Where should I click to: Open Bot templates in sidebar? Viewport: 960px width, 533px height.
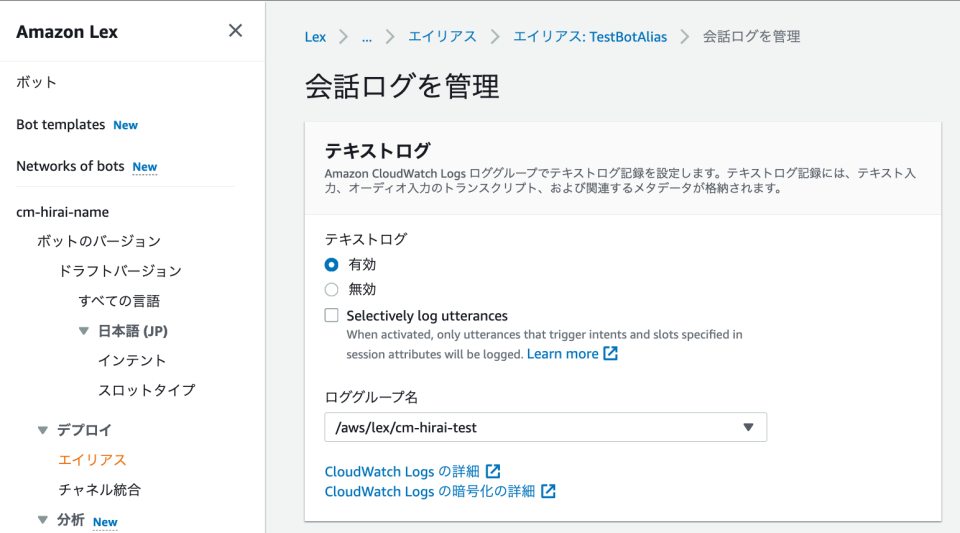click(61, 124)
